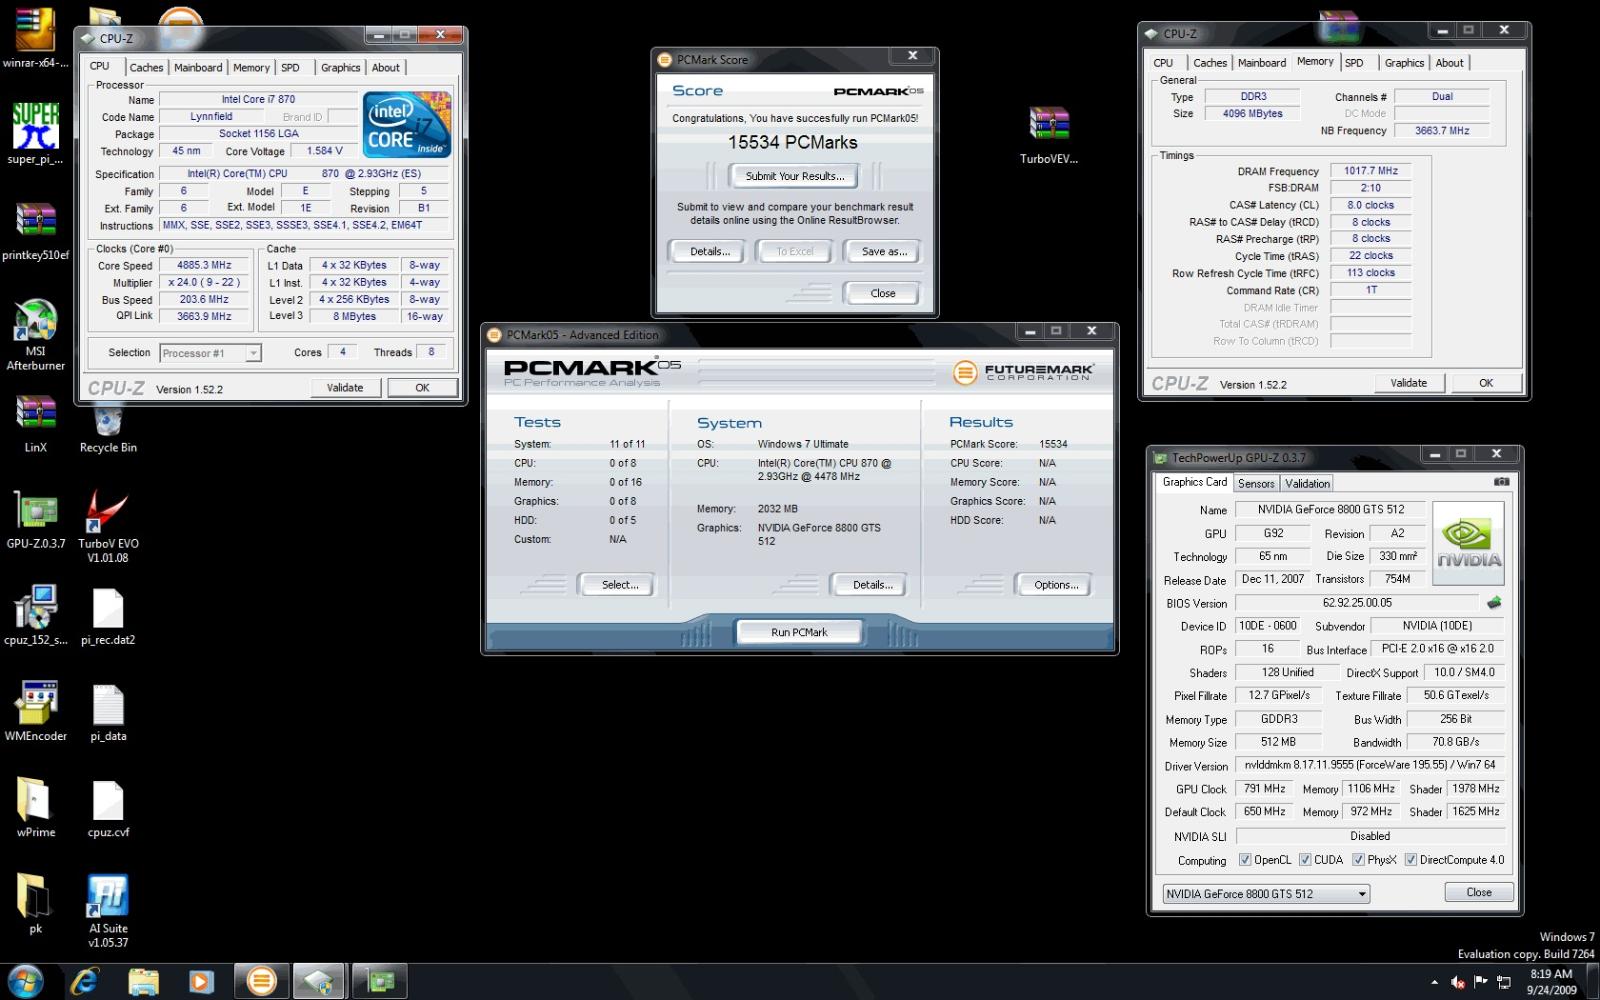Launch MSI Afterburner from desktop
Image resolution: width=1600 pixels, height=1000 pixels.
pyautogui.click(x=35, y=335)
